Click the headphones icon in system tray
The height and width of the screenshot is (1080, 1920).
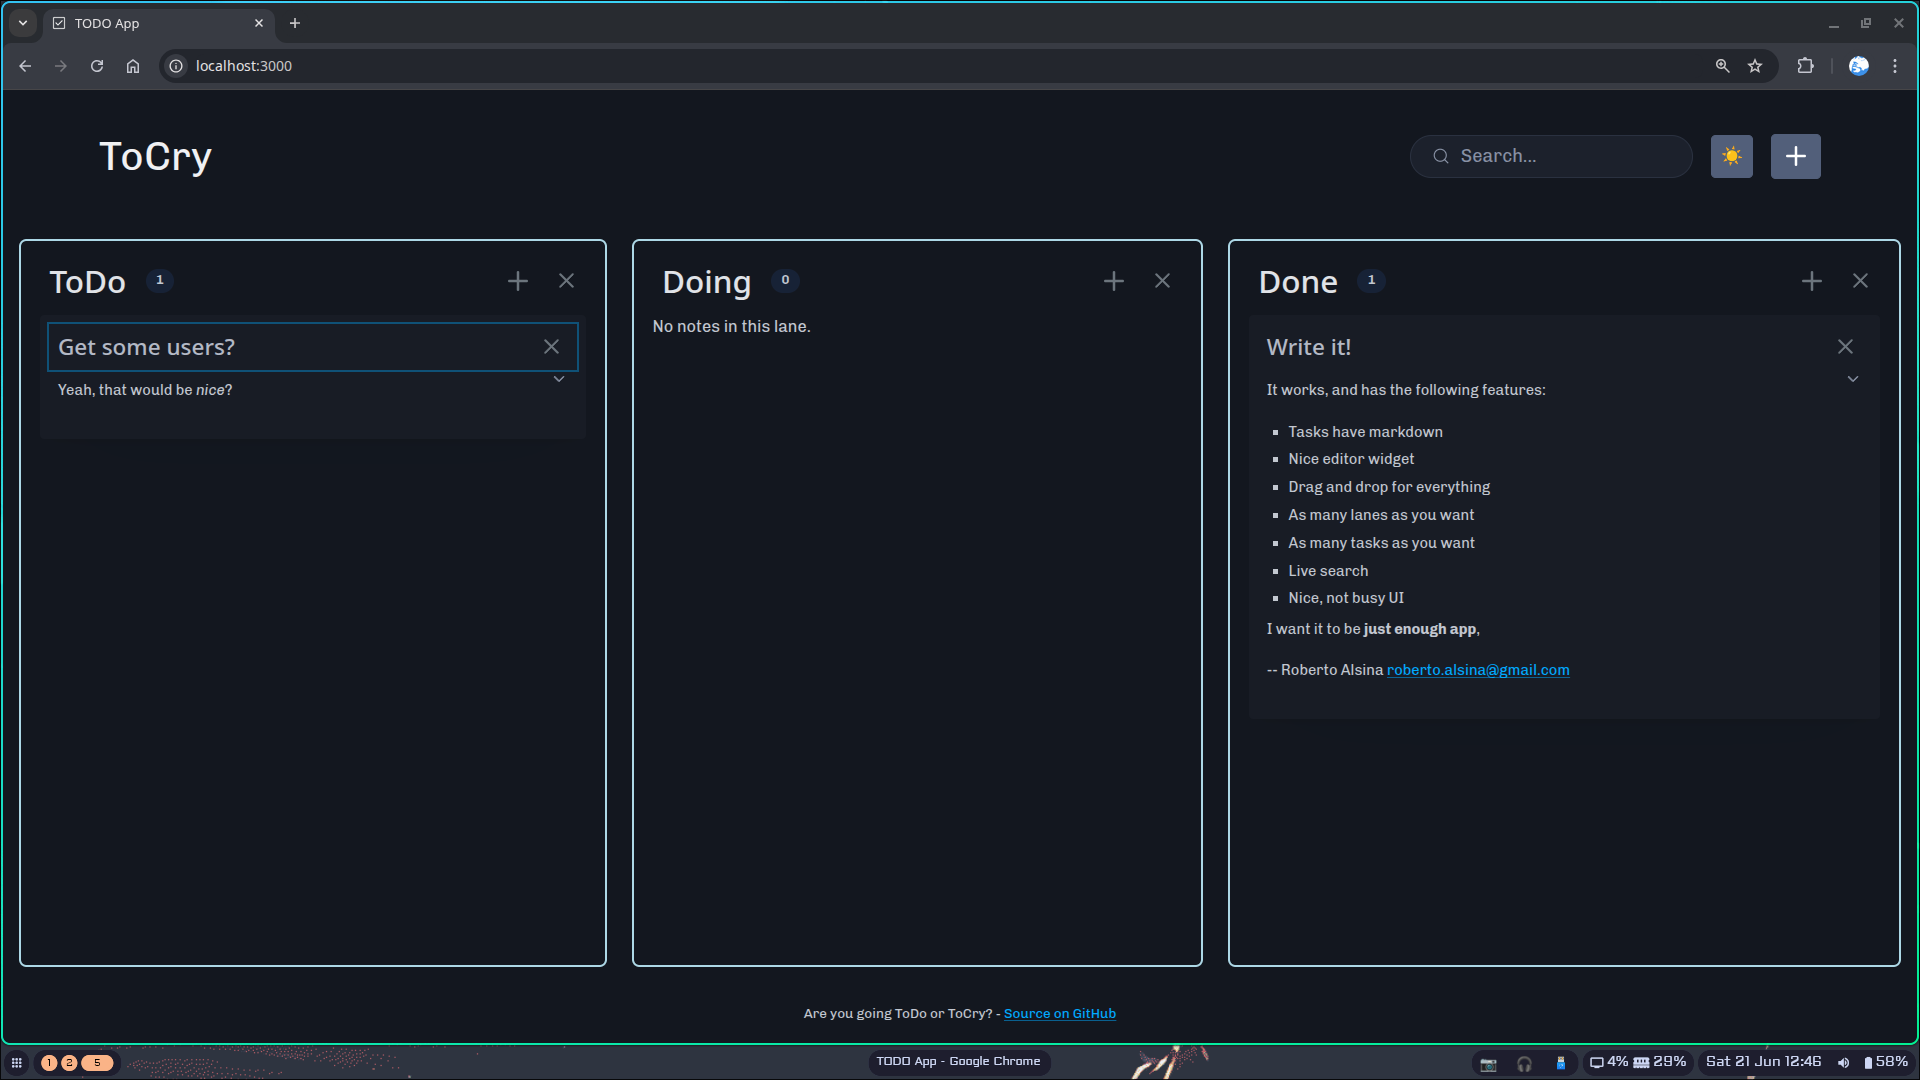(1524, 1064)
